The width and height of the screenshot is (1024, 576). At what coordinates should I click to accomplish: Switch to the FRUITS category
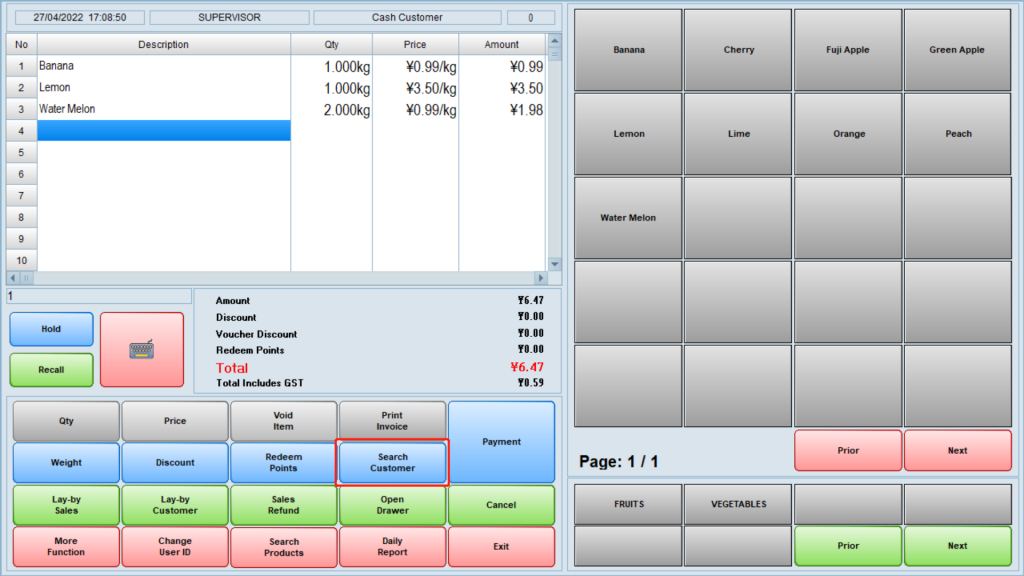(x=628, y=505)
